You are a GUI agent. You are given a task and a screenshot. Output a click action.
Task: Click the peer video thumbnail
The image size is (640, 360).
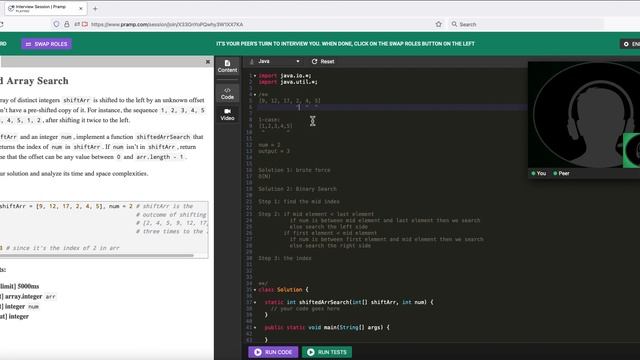click(x=631, y=150)
